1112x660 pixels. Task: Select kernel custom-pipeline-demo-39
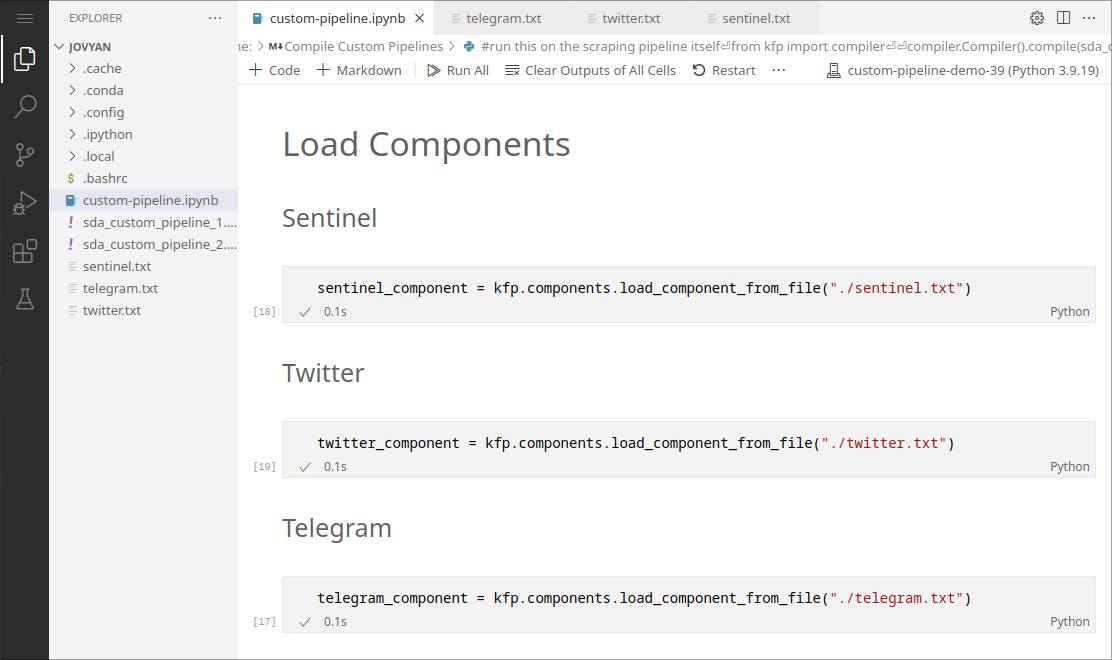963,70
